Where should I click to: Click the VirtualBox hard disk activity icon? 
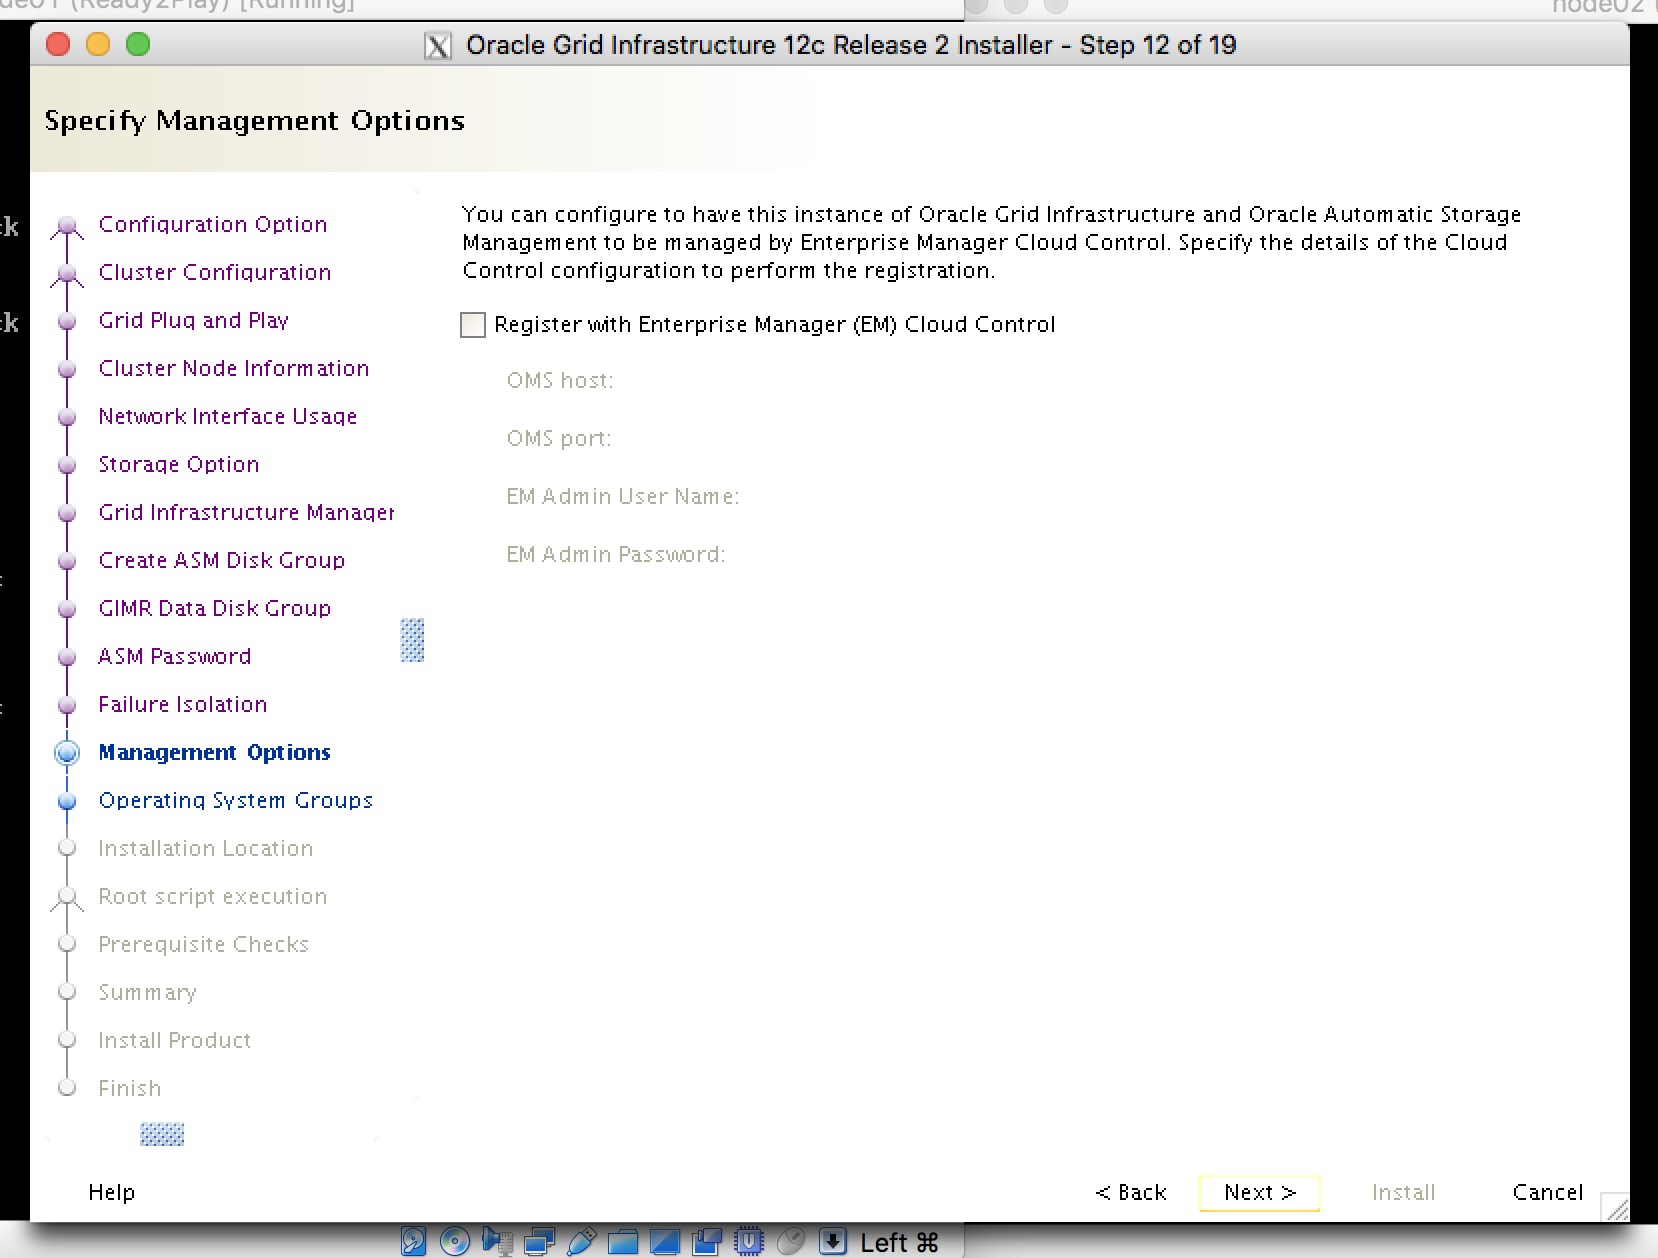(x=413, y=1241)
